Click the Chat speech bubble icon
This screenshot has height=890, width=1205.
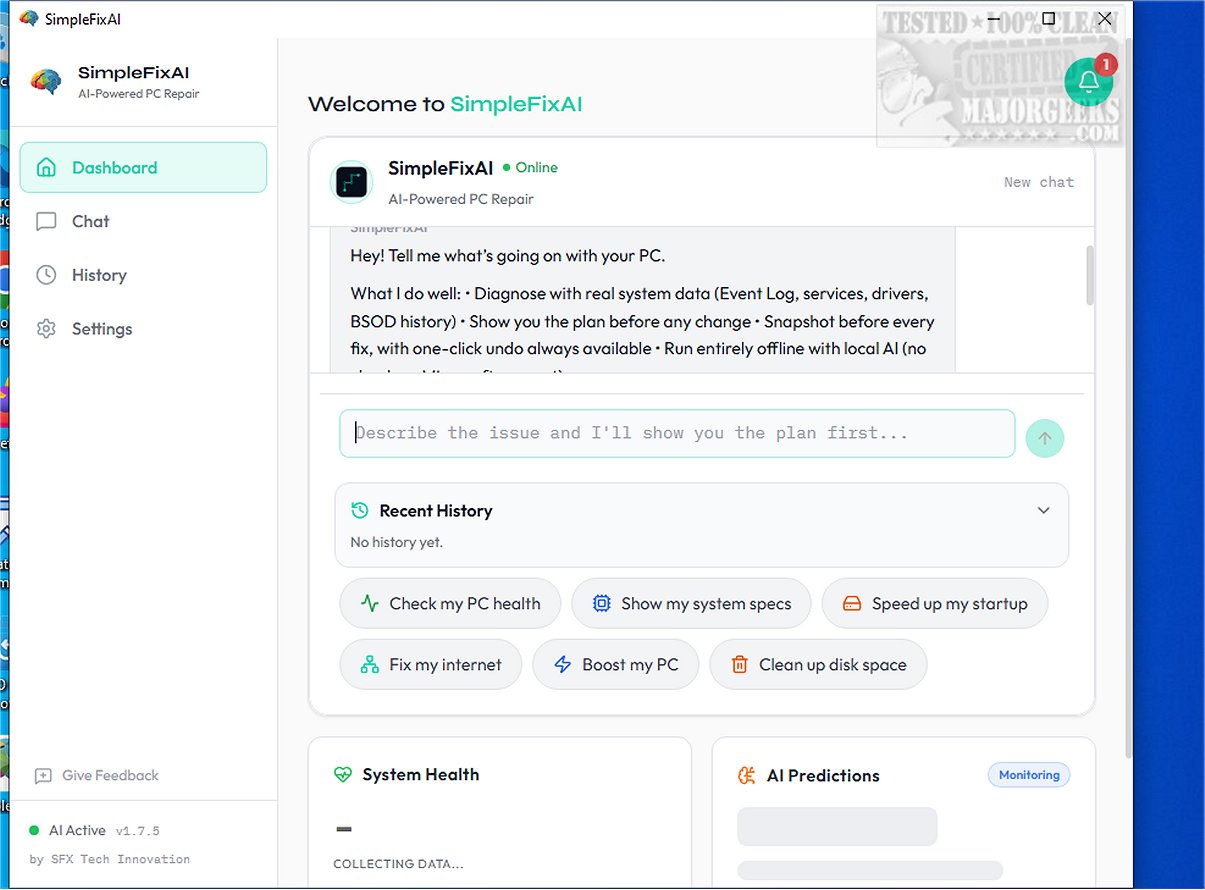click(x=46, y=222)
